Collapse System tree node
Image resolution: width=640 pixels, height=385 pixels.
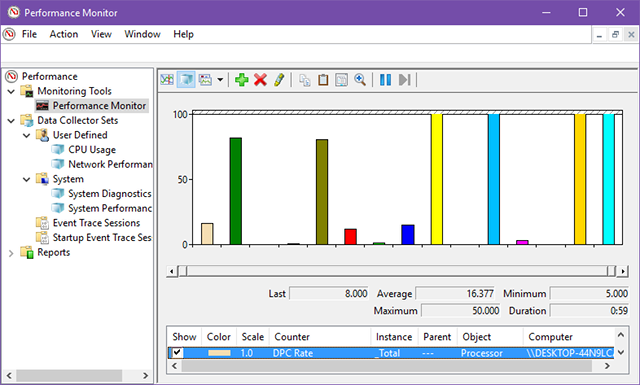[27, 179]
